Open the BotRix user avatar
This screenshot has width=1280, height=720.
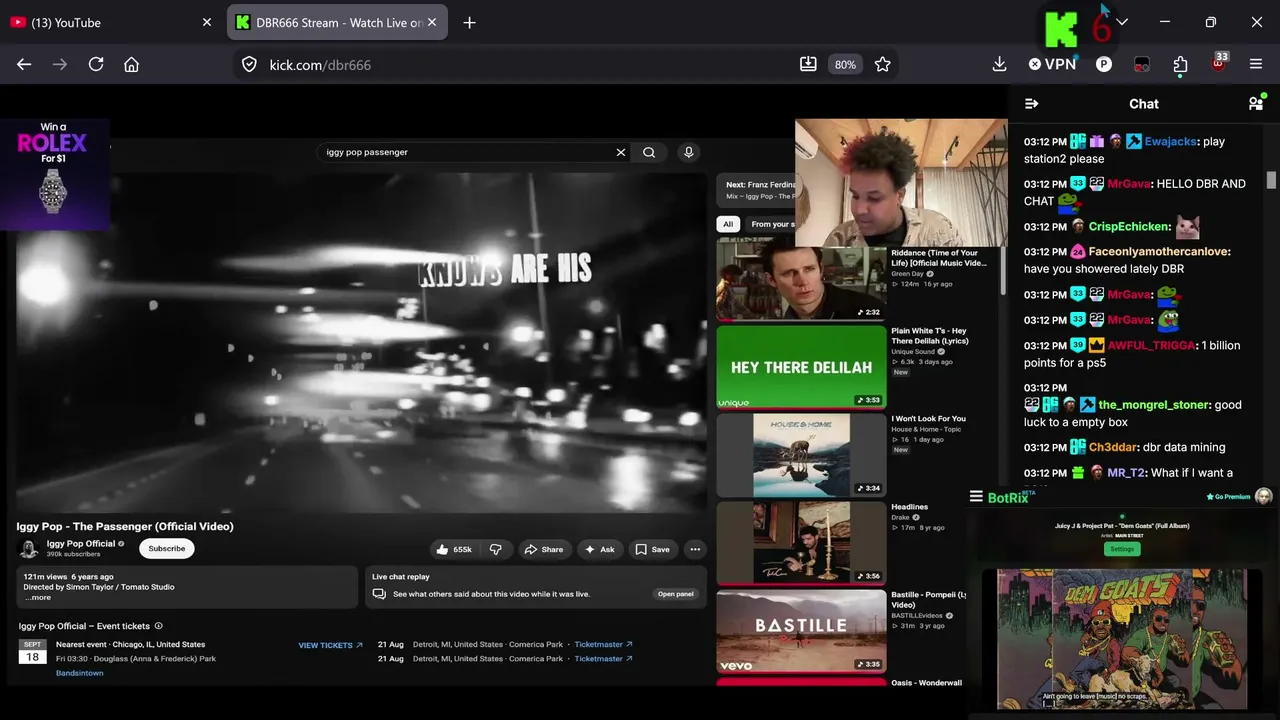[x=1264, y=497]
